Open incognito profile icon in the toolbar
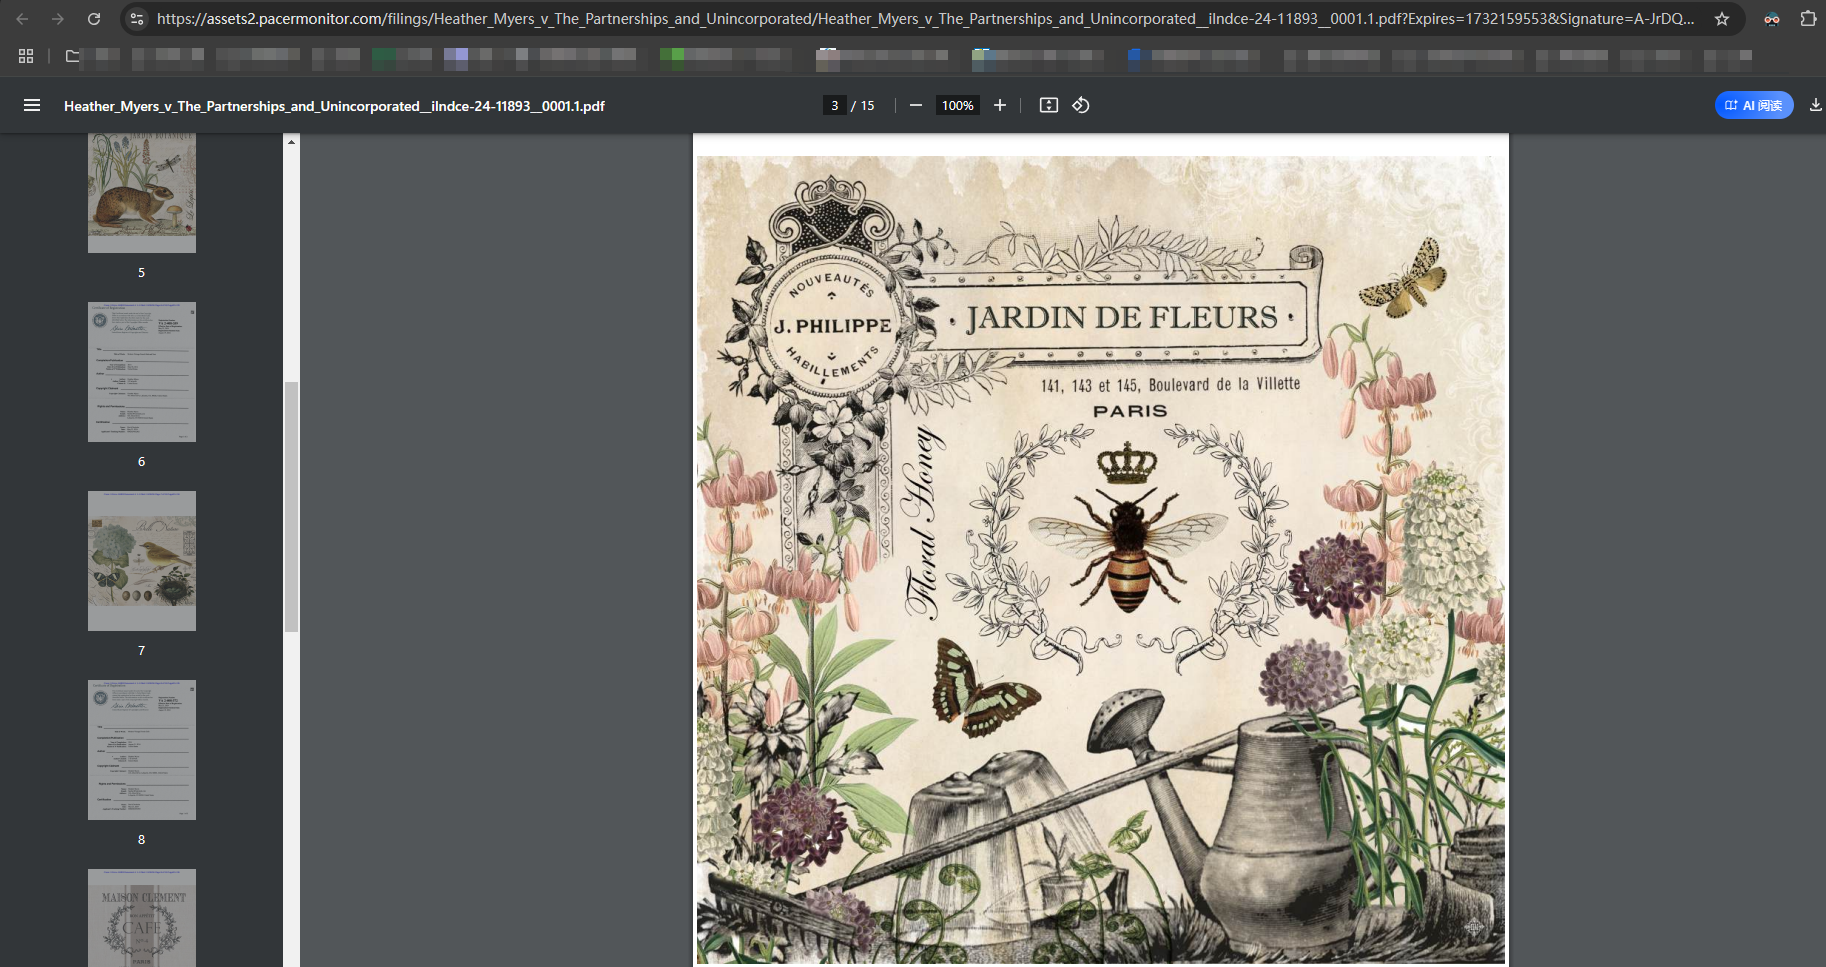The image size is (1826, 967). pos(1772,19)
